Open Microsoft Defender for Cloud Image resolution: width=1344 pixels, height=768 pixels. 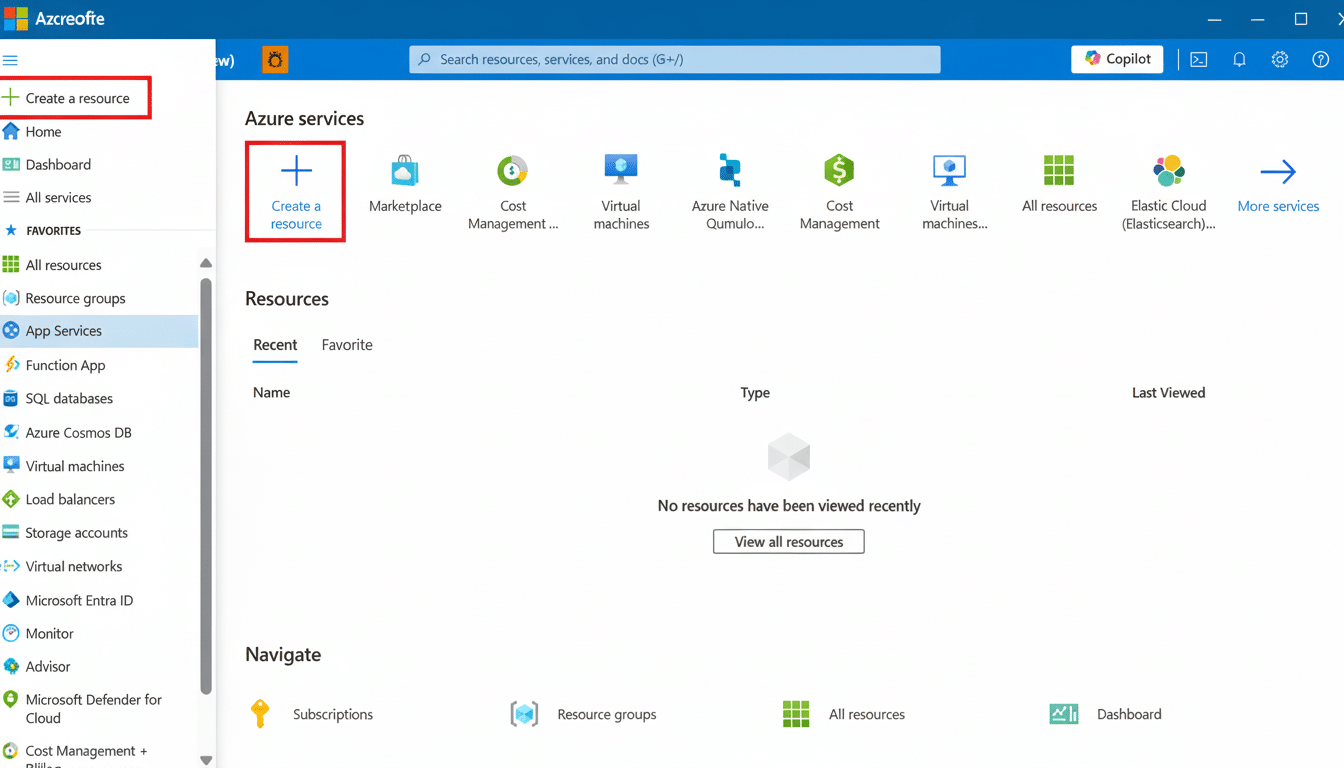click(90, 707)
